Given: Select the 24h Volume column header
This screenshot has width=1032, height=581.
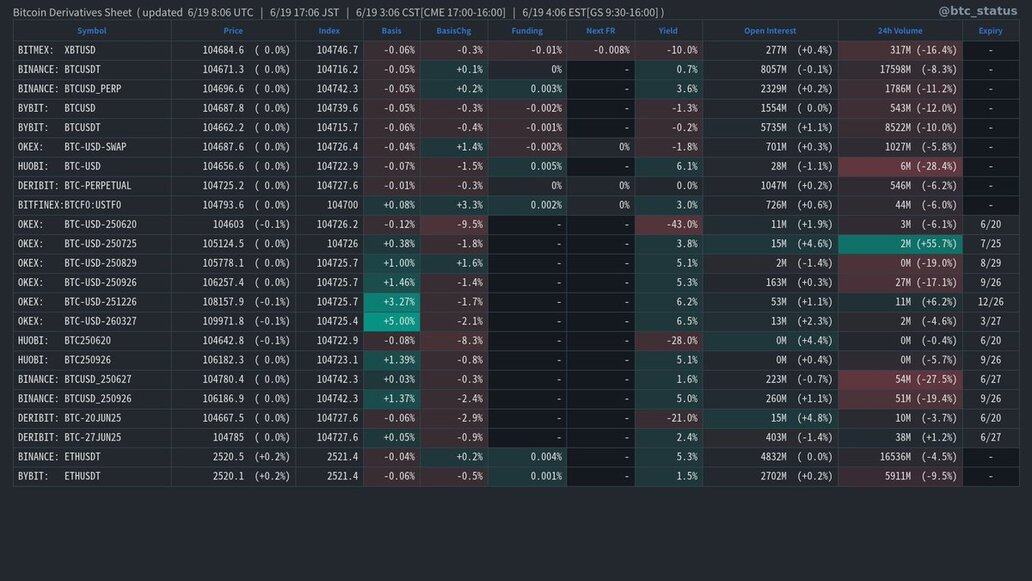Looking at the screenshot, I should 900,31.
